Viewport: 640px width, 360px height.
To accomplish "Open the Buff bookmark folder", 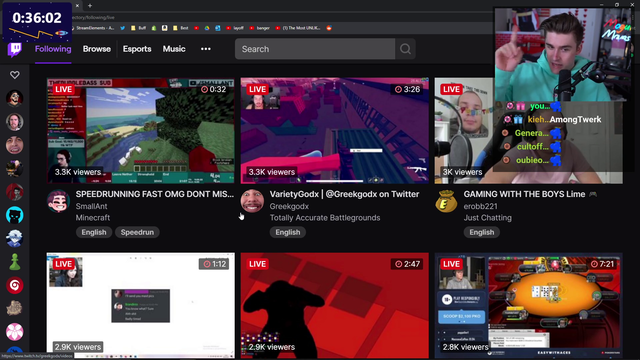I will coord(138,28).
